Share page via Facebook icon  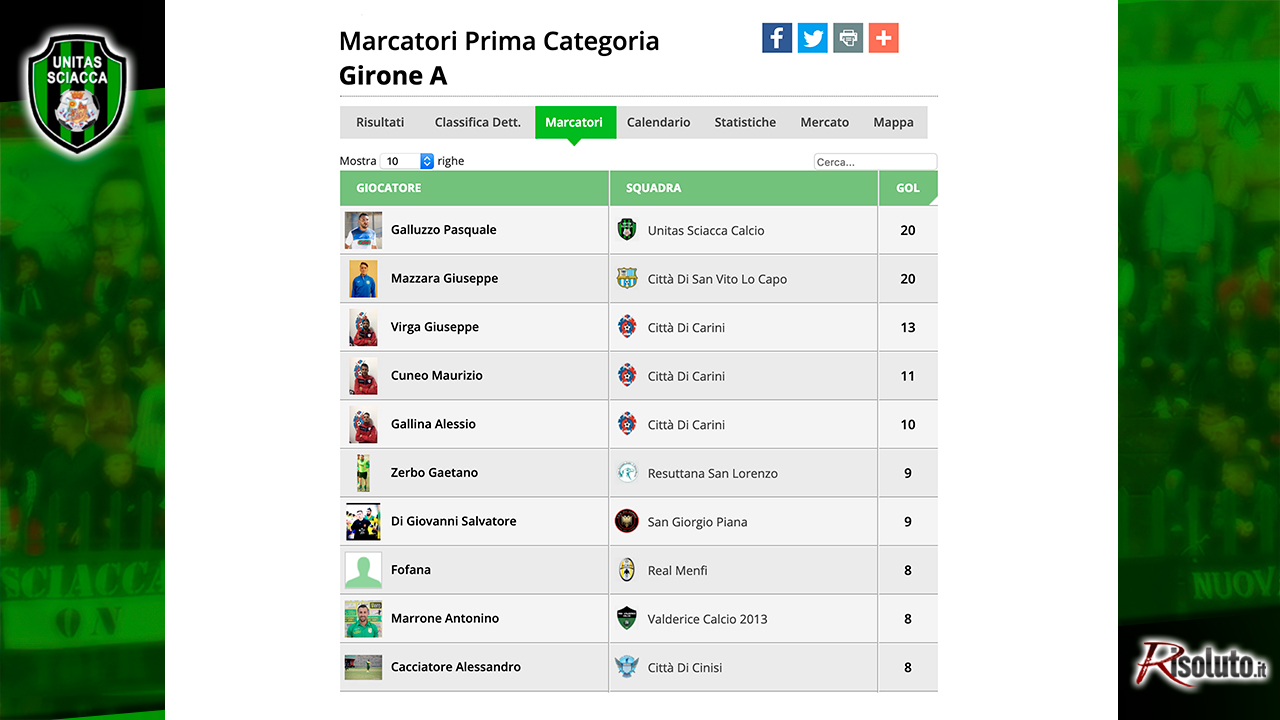pyautogui.click(x=777, y=38)
